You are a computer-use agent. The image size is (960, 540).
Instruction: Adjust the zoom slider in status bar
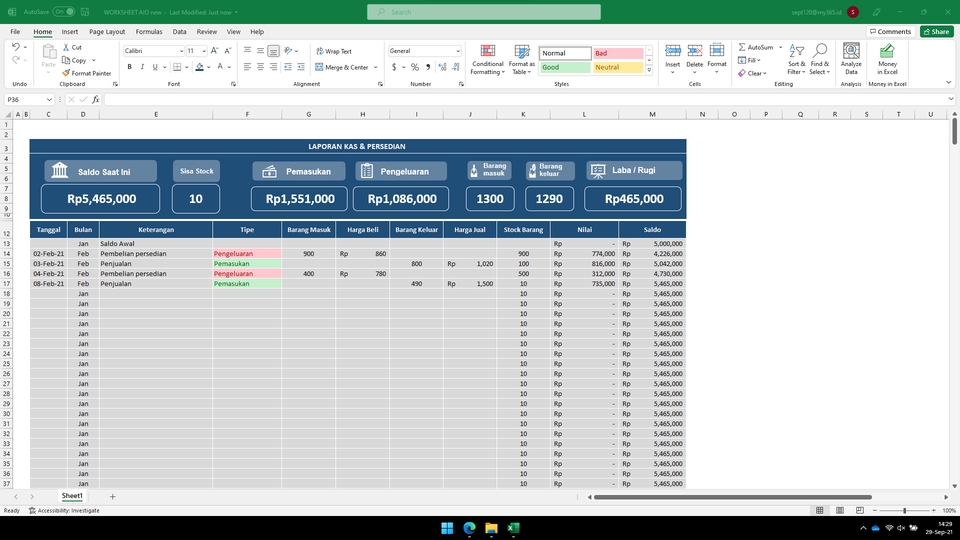(x=904, y=510)
